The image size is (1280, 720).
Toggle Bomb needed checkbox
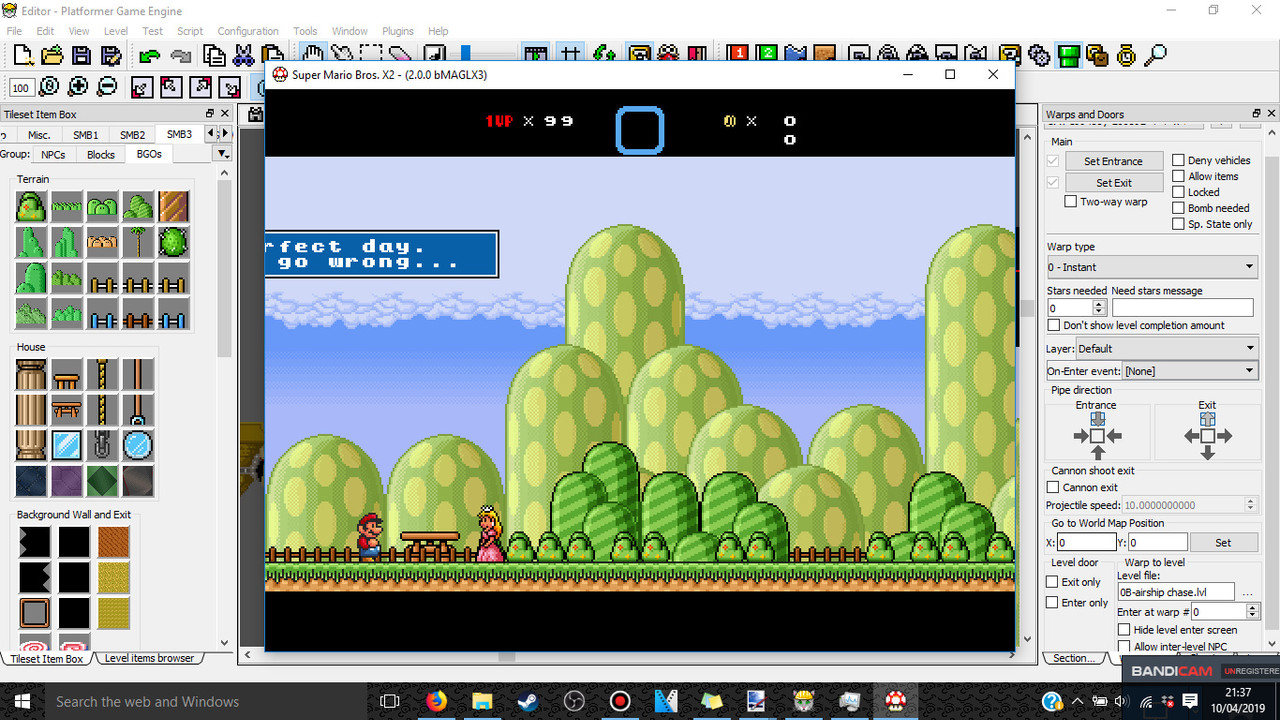tap(1178, 208)
